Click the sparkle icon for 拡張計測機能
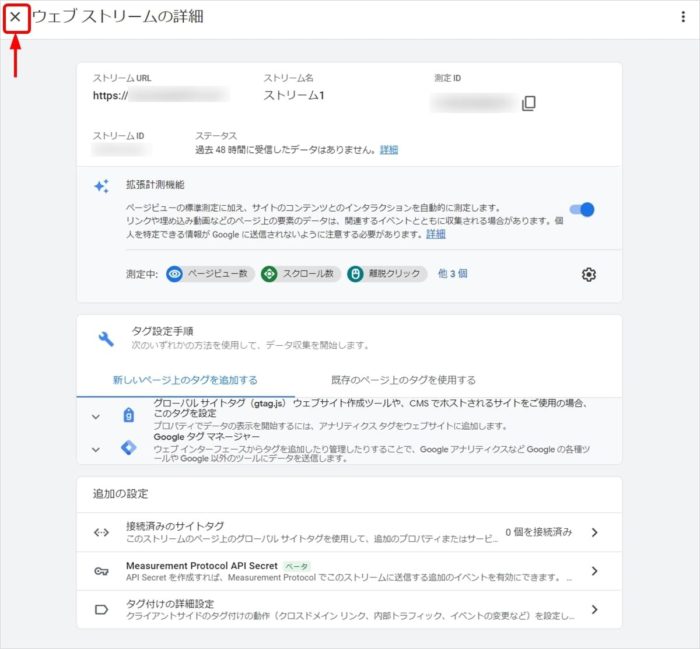Viewport: 700px width, 649px height. pos(101,186)
